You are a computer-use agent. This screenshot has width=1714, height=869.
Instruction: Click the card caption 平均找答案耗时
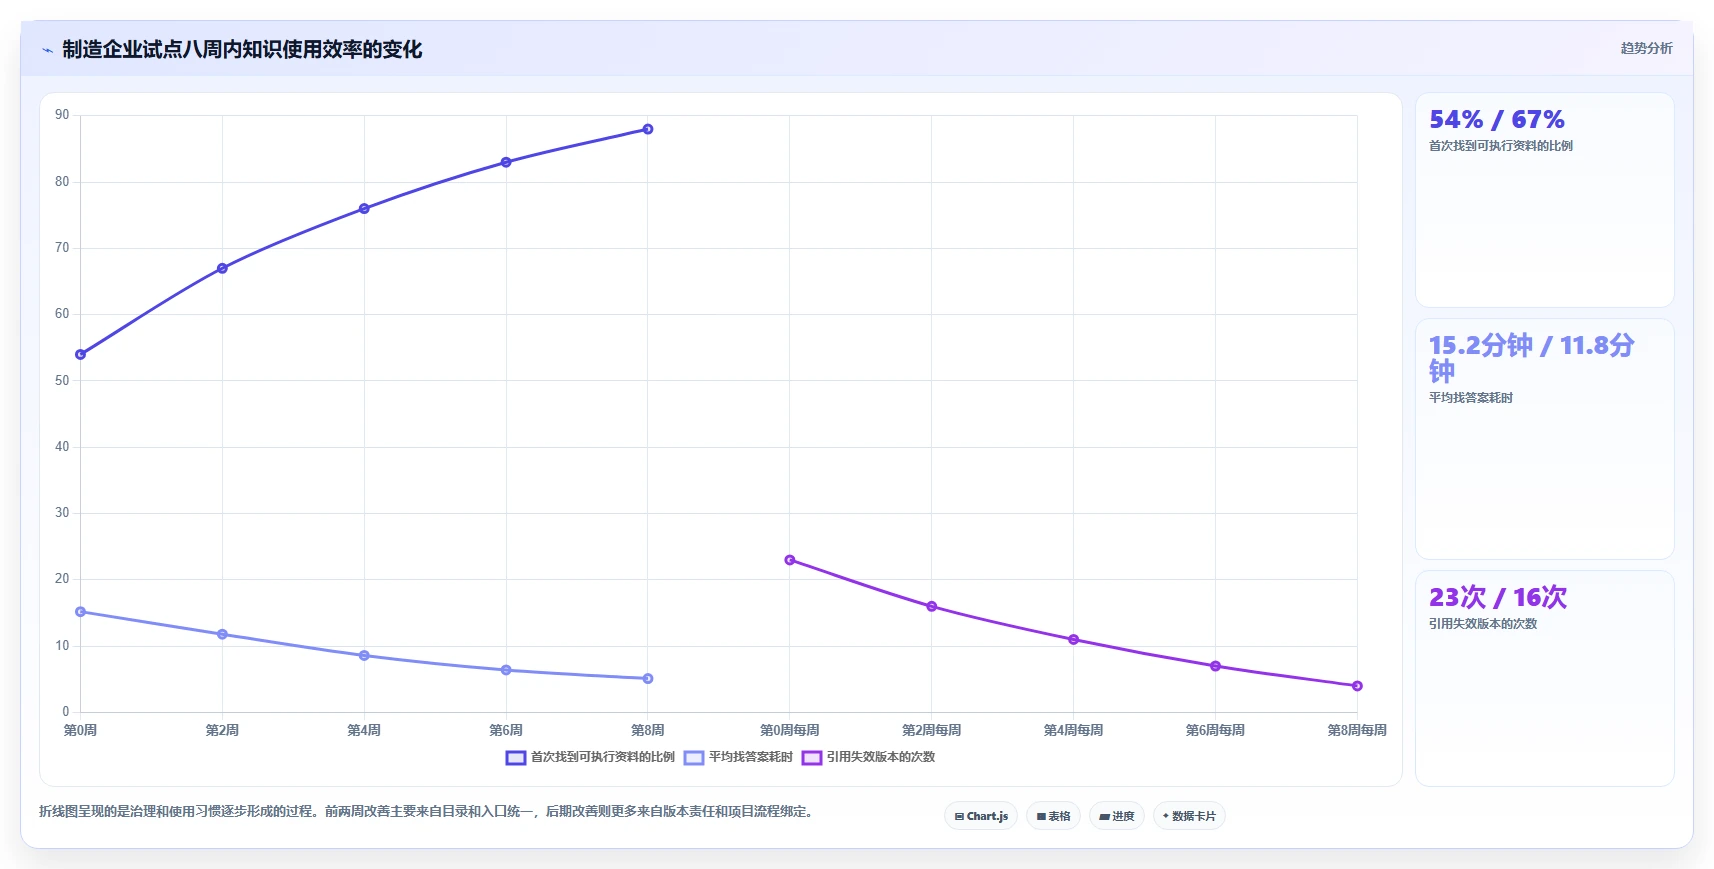pyautogui.click(x=1471, y=398)
